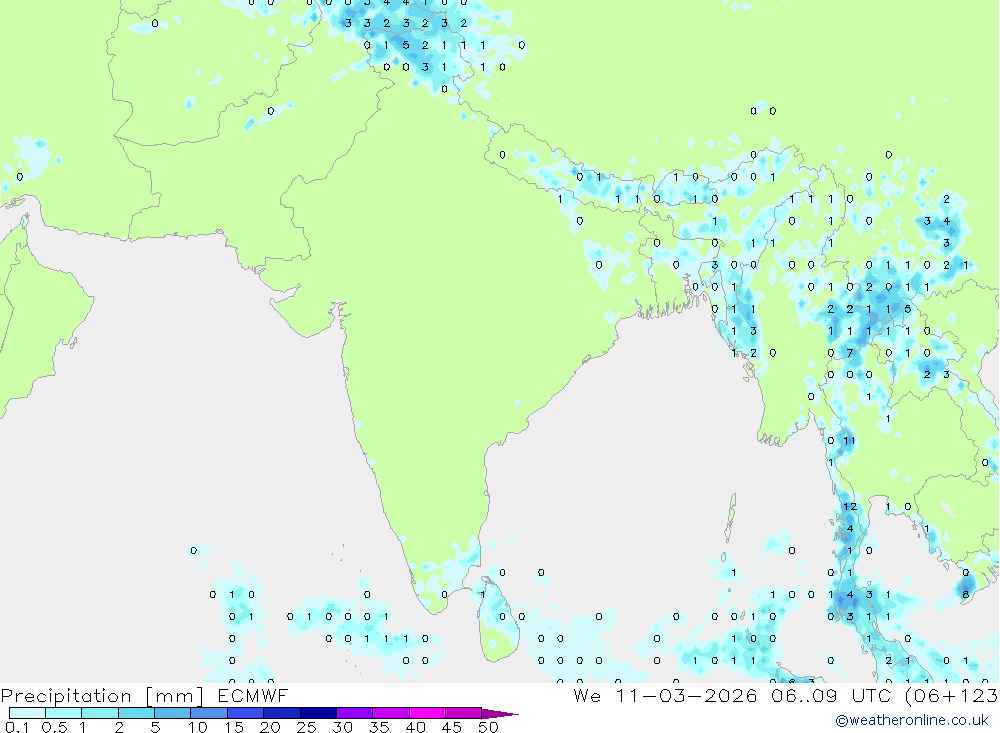Select the 45 mm dark magenta swatch

tap(463, 713)
